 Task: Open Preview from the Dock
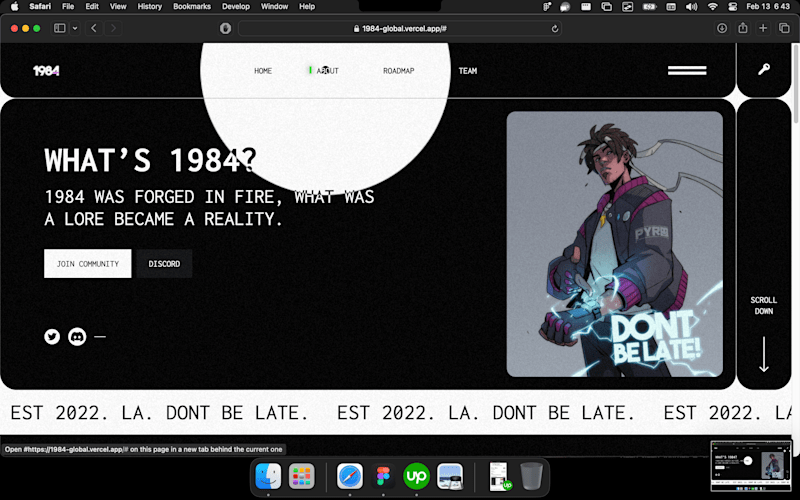coord(450,476)
